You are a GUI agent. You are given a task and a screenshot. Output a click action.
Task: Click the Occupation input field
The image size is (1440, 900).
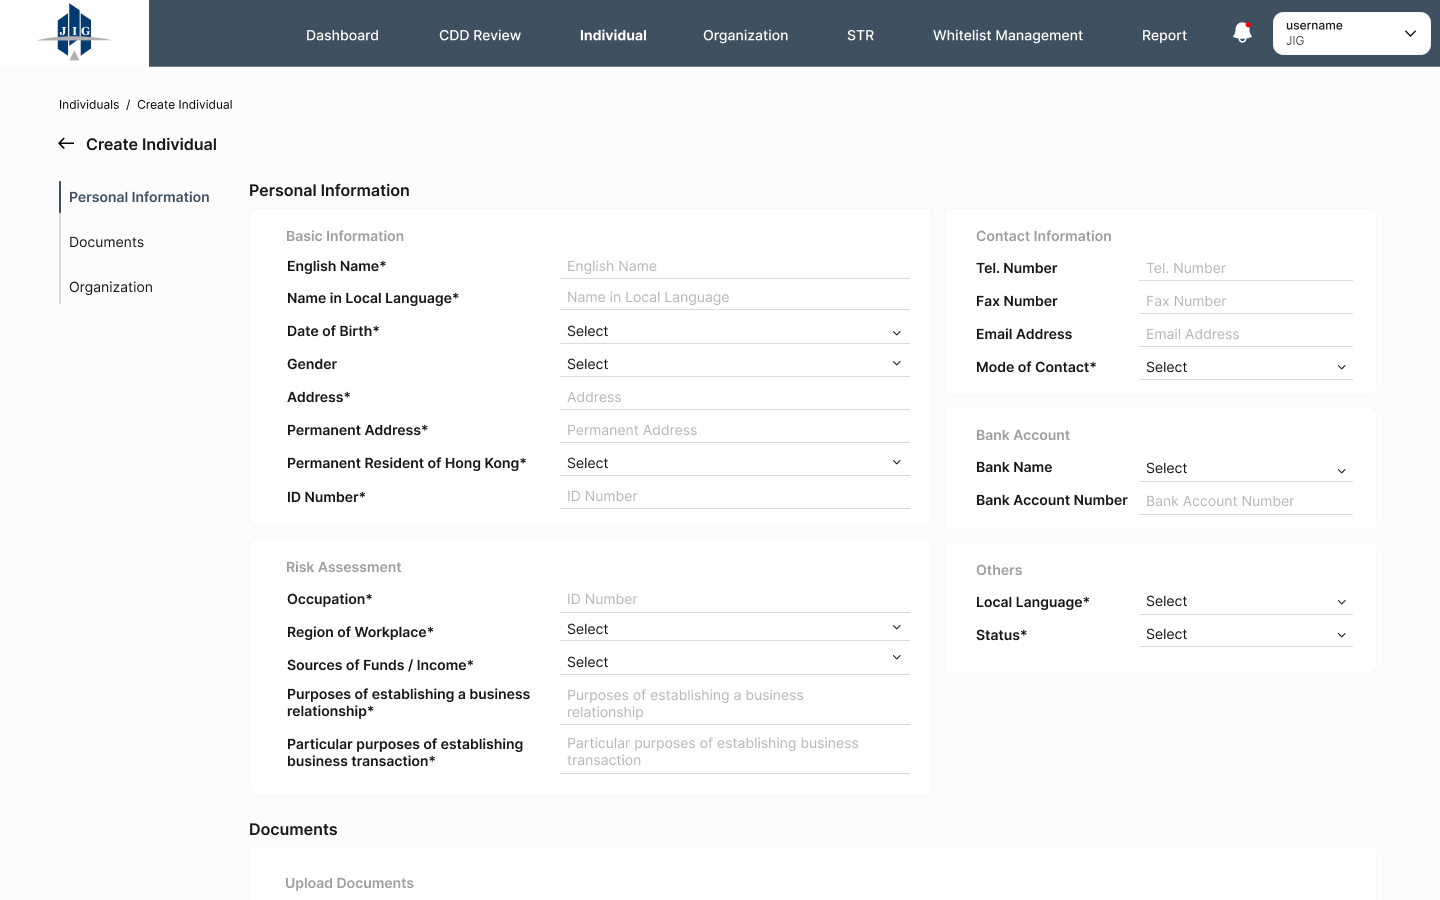pyautogui.click(x=735, y=599)
